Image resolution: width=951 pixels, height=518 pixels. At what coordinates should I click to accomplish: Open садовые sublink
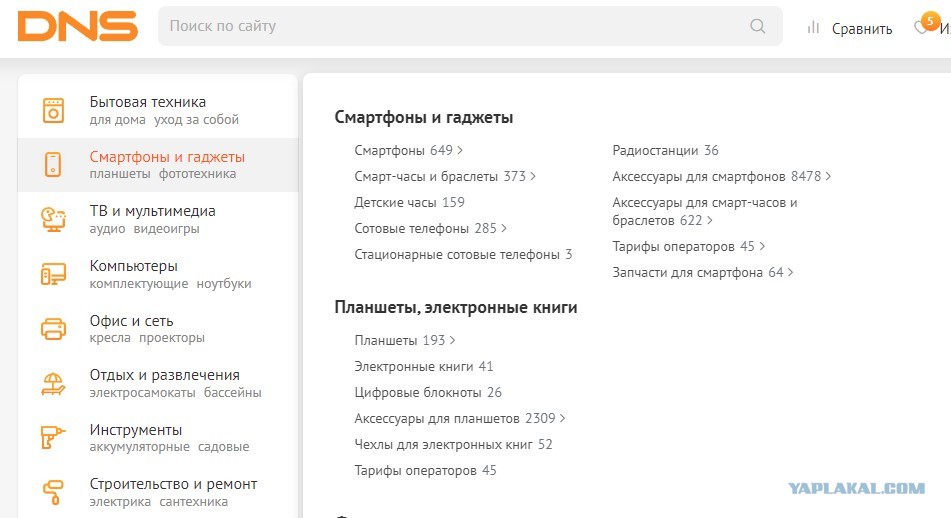(223, 446)
